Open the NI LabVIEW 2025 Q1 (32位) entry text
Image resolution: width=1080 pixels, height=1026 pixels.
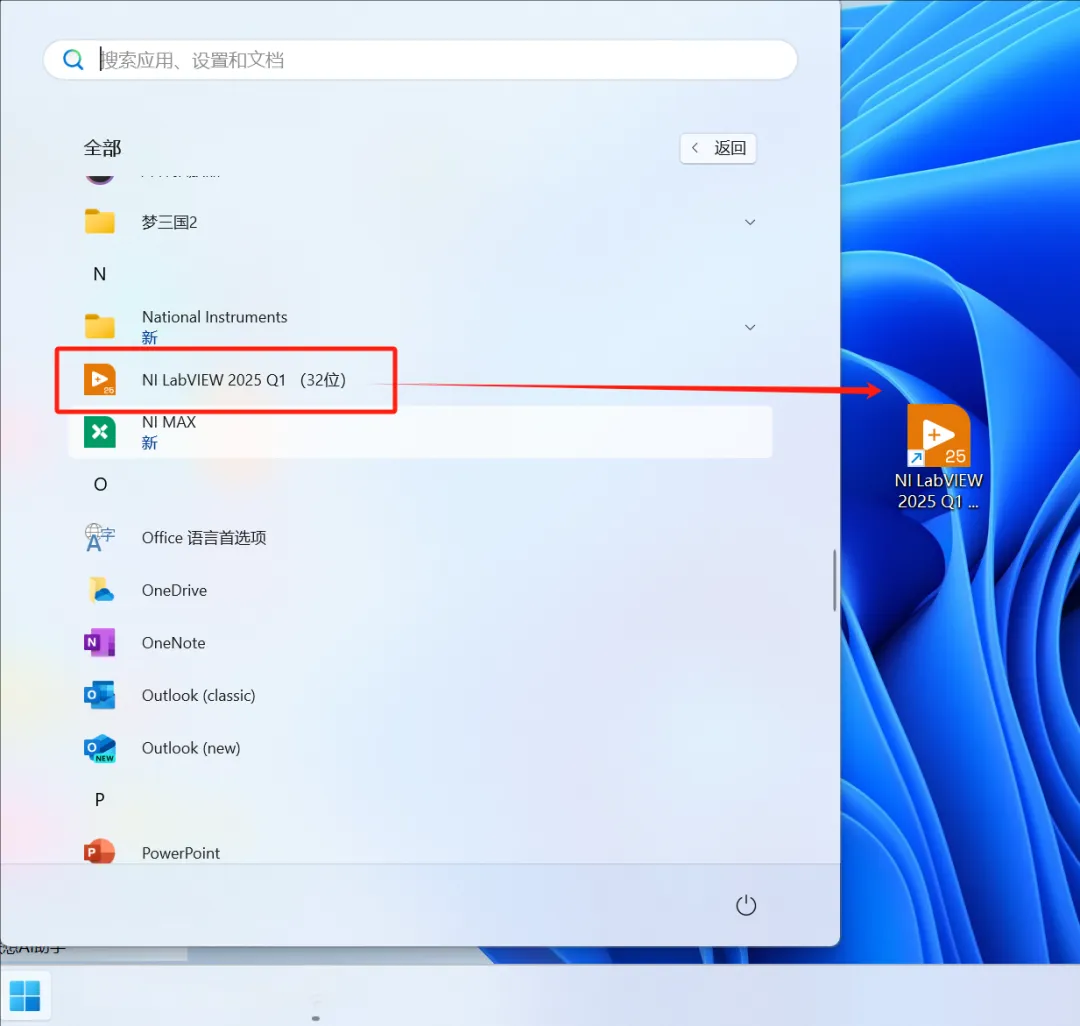(x=244, y=380)
